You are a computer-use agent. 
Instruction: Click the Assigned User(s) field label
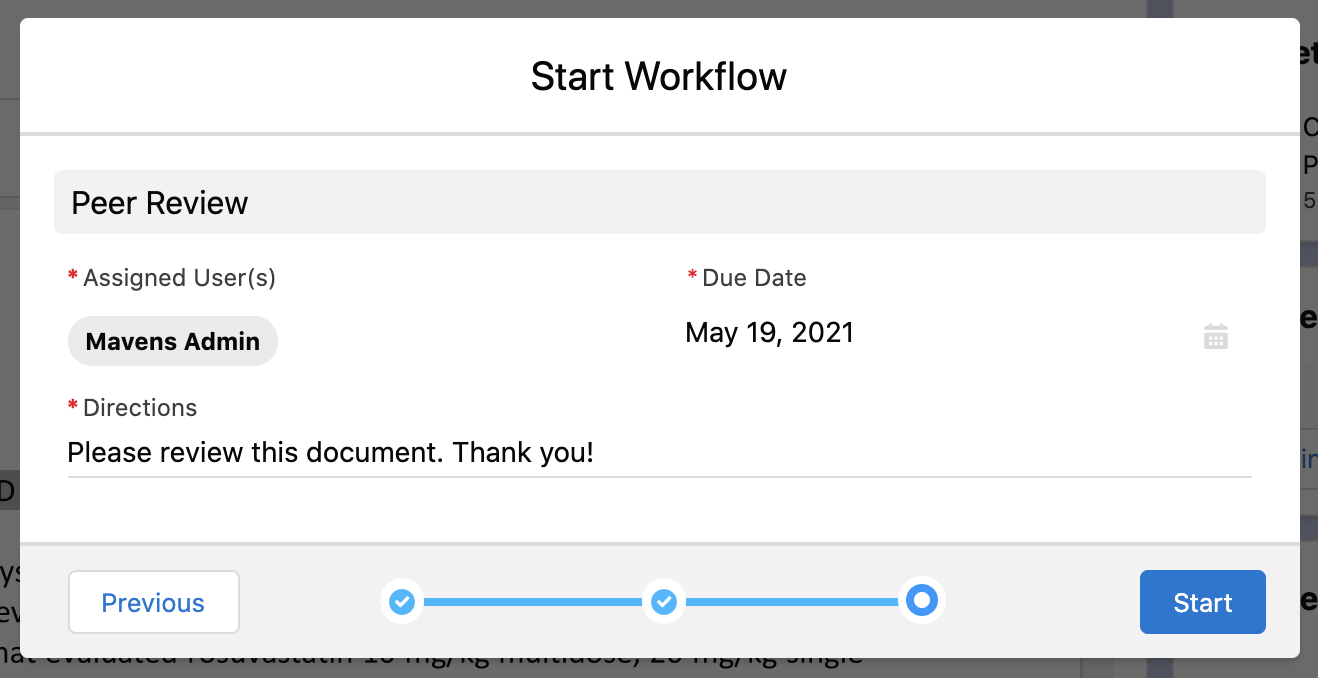point(179,278)
